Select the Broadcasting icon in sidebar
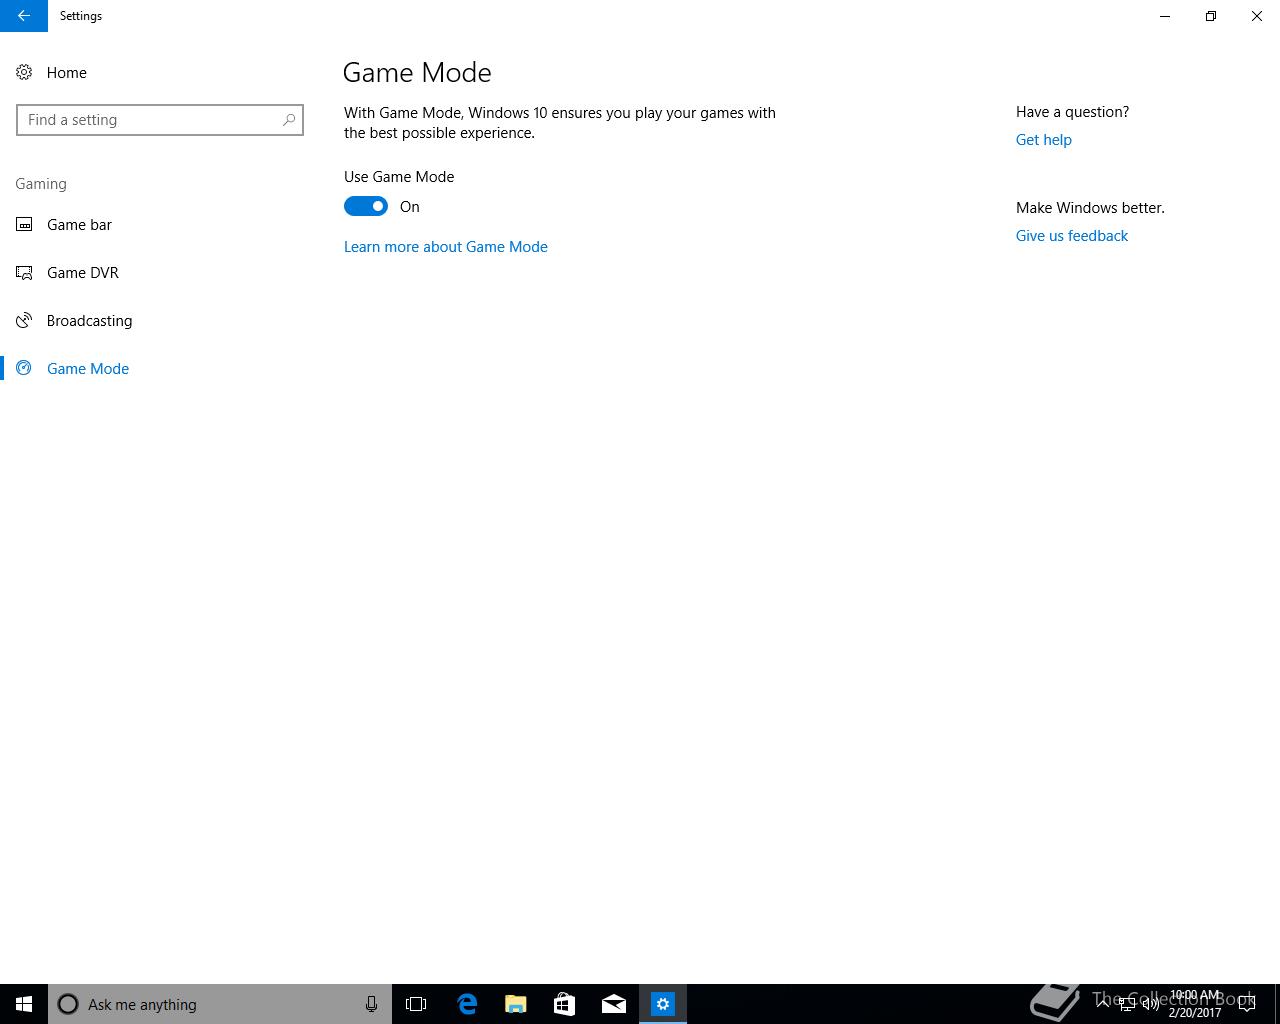This screenshot has height=1024, width=1280. click(x=24, y=321)
